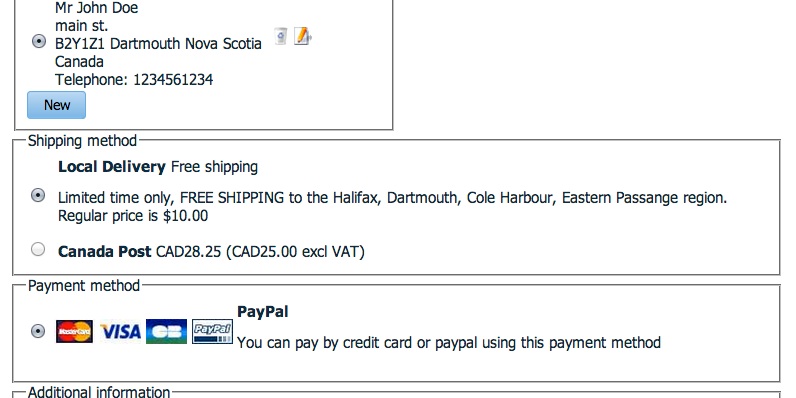Select the Mr John Doe address radio

(x=39, y=41)
